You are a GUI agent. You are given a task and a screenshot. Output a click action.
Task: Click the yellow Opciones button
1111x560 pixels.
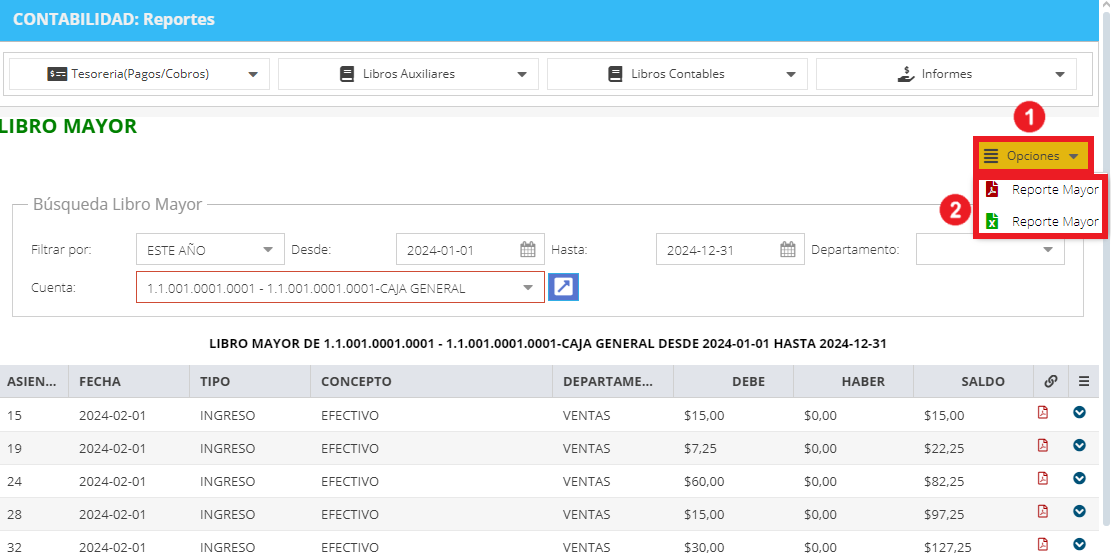[x=1033, y=156]
